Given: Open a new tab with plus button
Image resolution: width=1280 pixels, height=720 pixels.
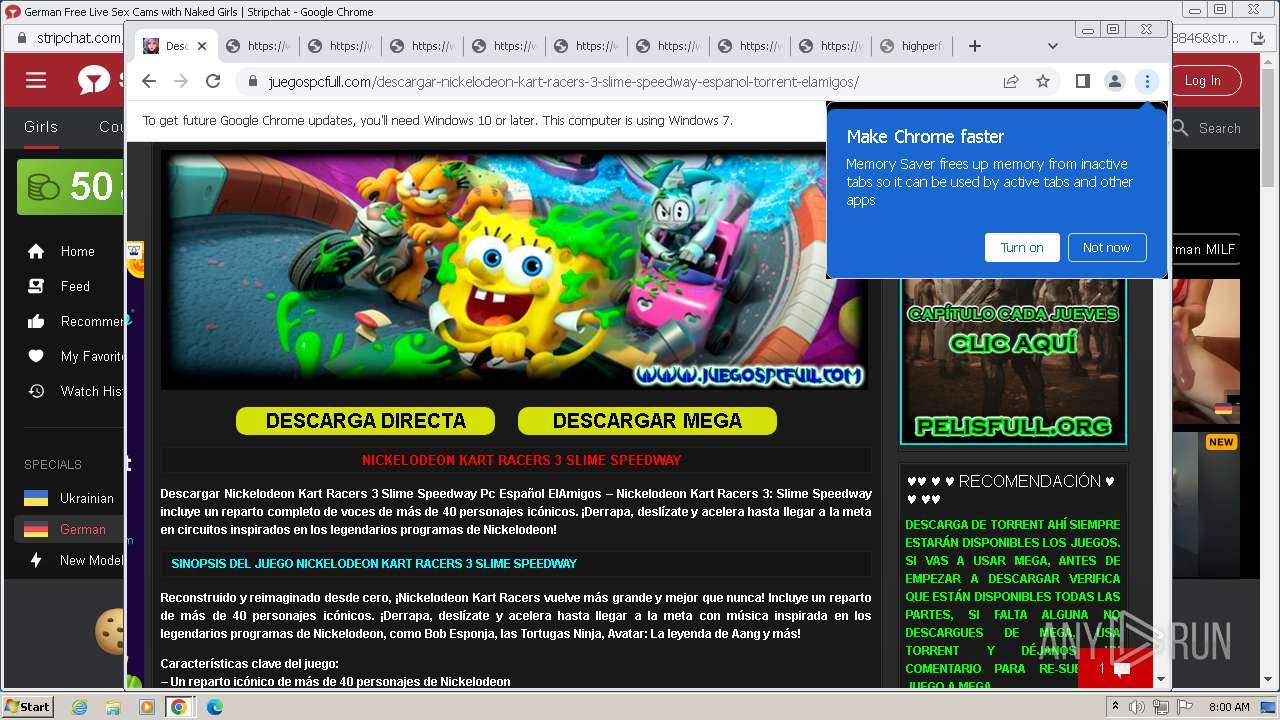Looking at the screenshot, I should [x=975, y=46].
